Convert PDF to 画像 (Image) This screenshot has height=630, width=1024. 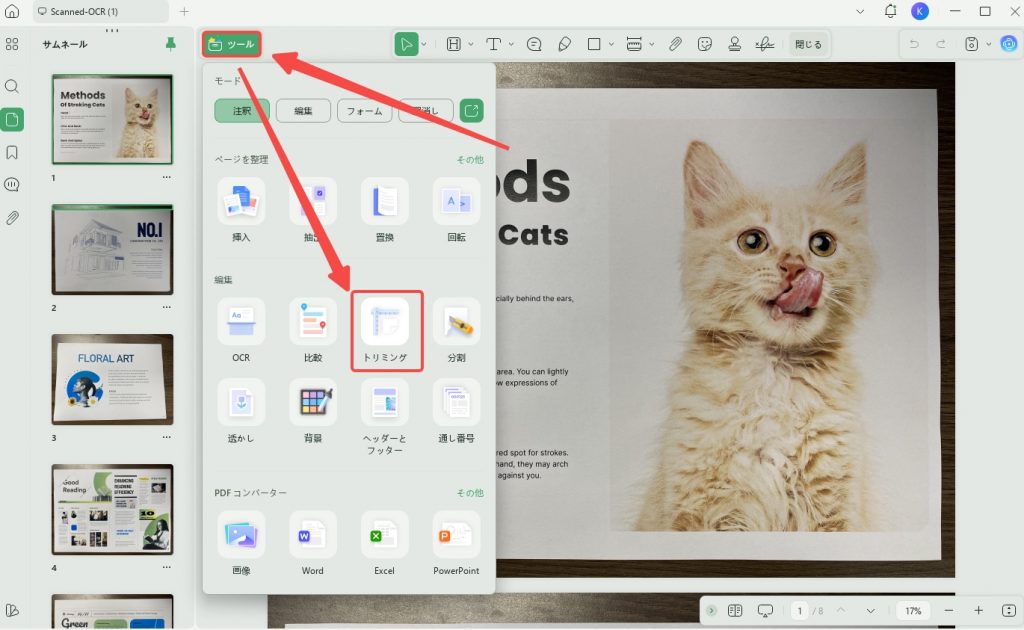coord(241,543)
